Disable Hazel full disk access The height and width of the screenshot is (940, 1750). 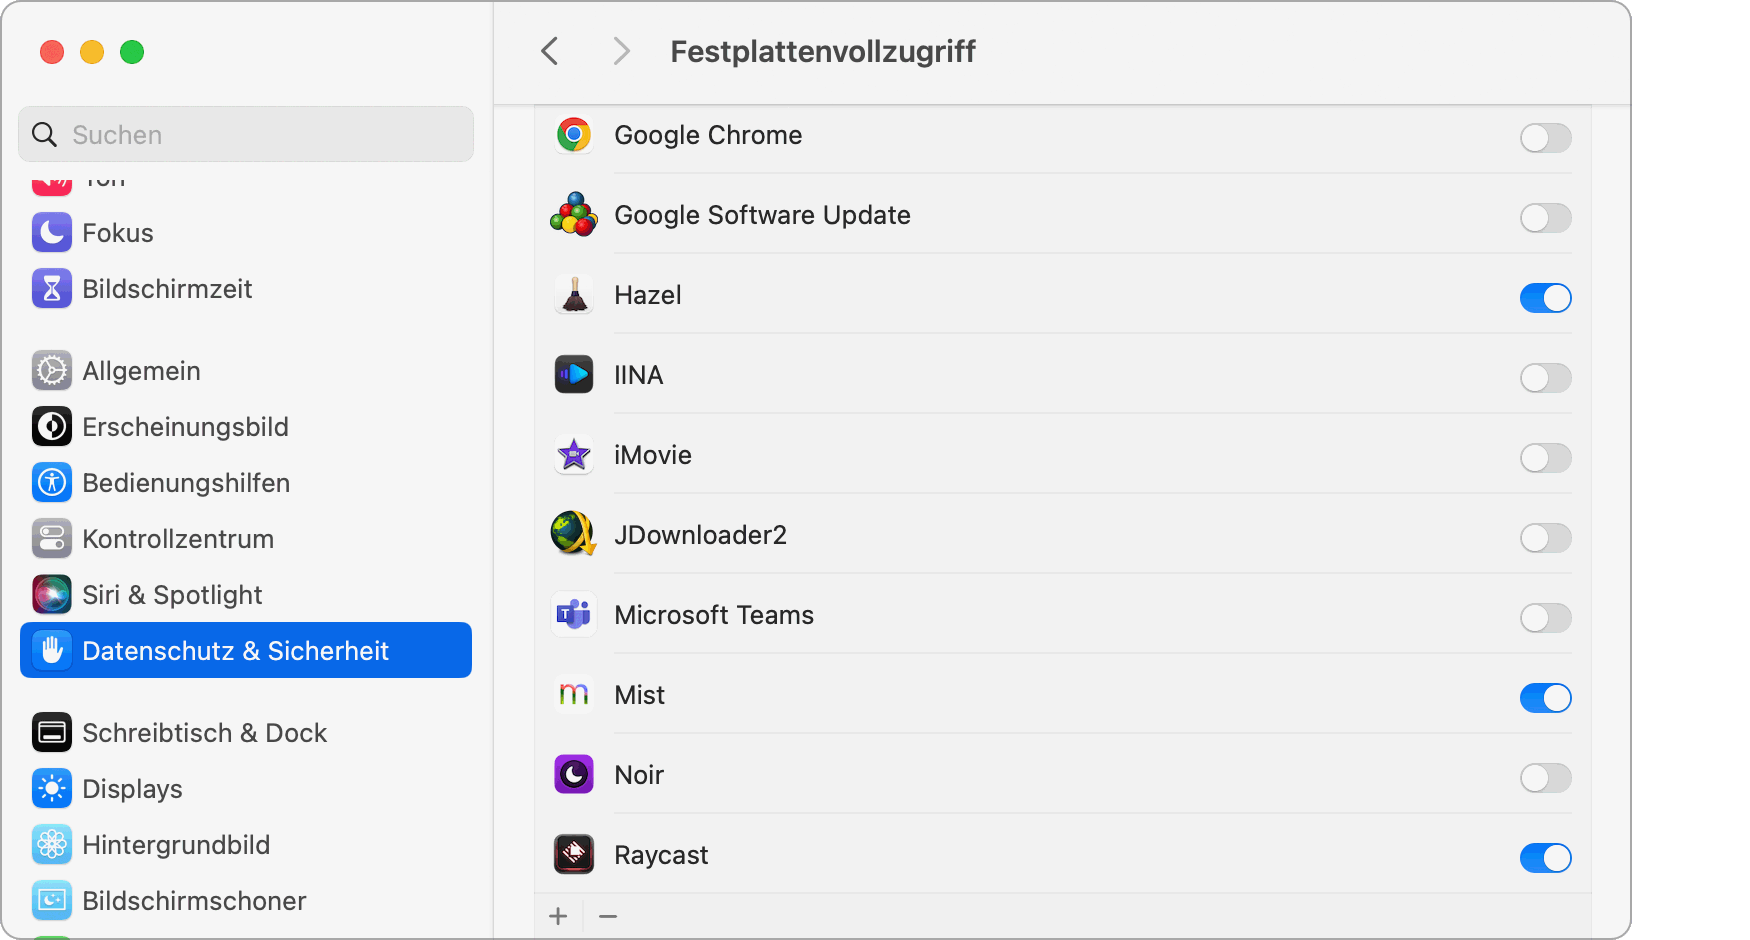[x=1545, y=298]
